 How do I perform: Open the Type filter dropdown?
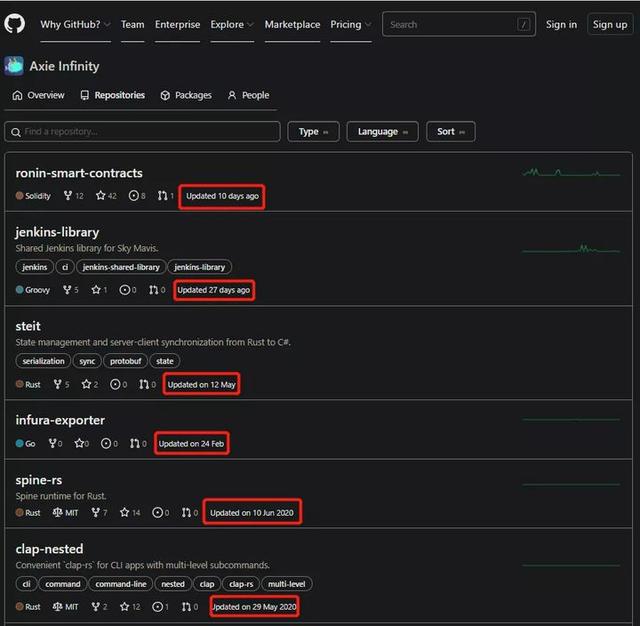click(x=313, y=132)
